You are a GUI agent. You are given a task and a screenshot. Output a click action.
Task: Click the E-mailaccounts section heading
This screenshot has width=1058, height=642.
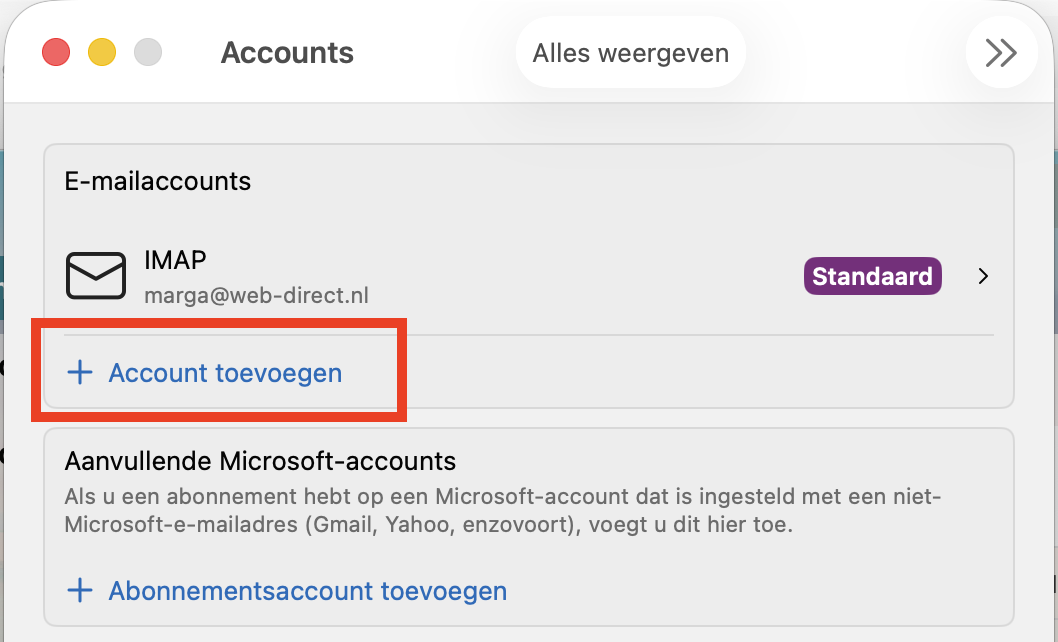coord(157,181)
